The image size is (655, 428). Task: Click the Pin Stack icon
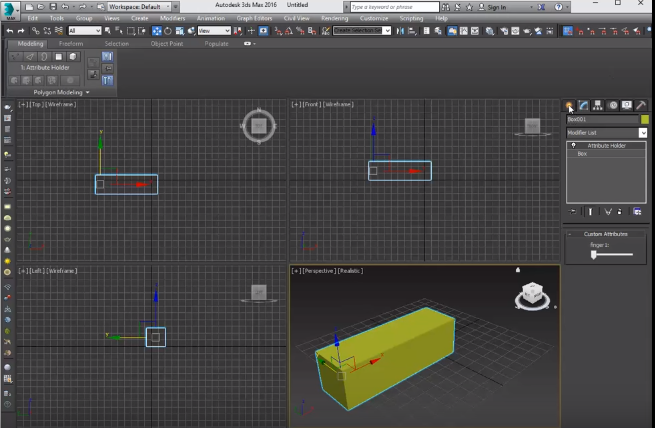coord(573,212)
